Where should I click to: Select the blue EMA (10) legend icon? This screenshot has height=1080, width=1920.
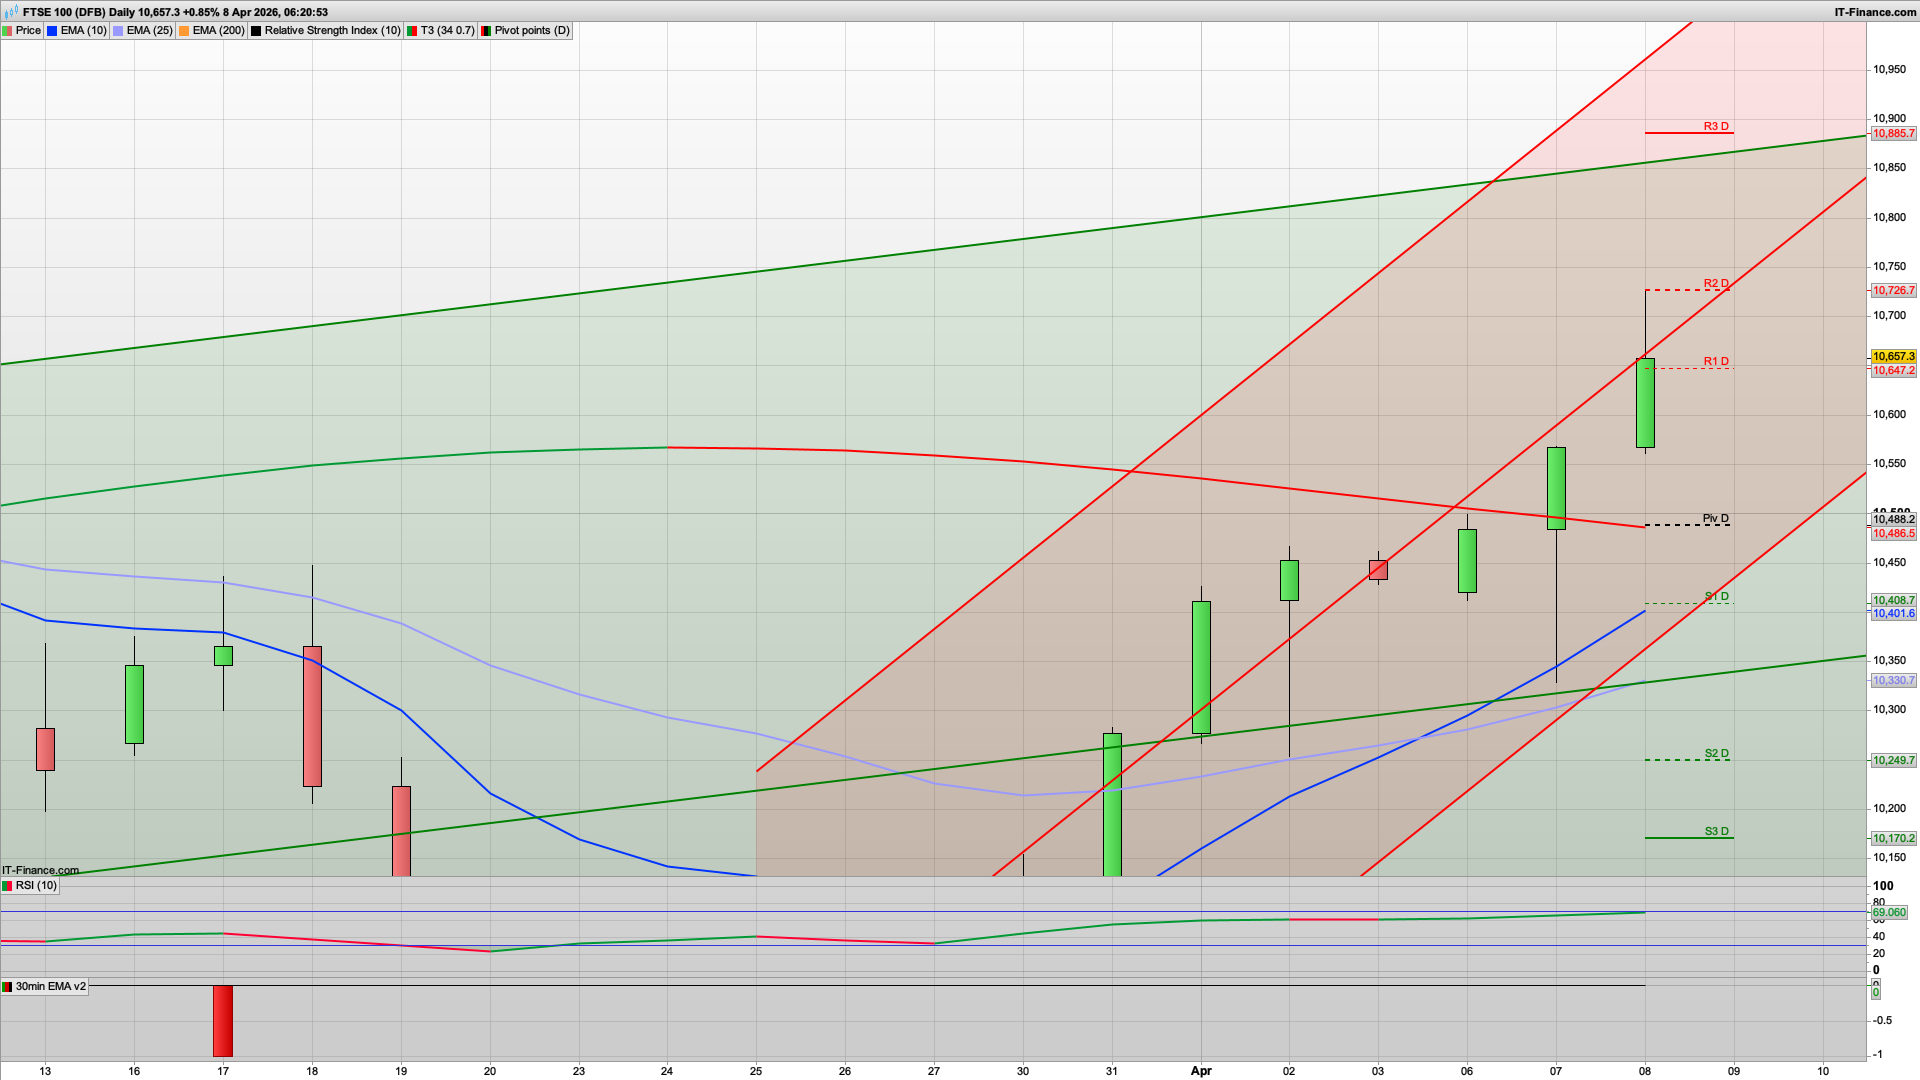tap(52, 30)
